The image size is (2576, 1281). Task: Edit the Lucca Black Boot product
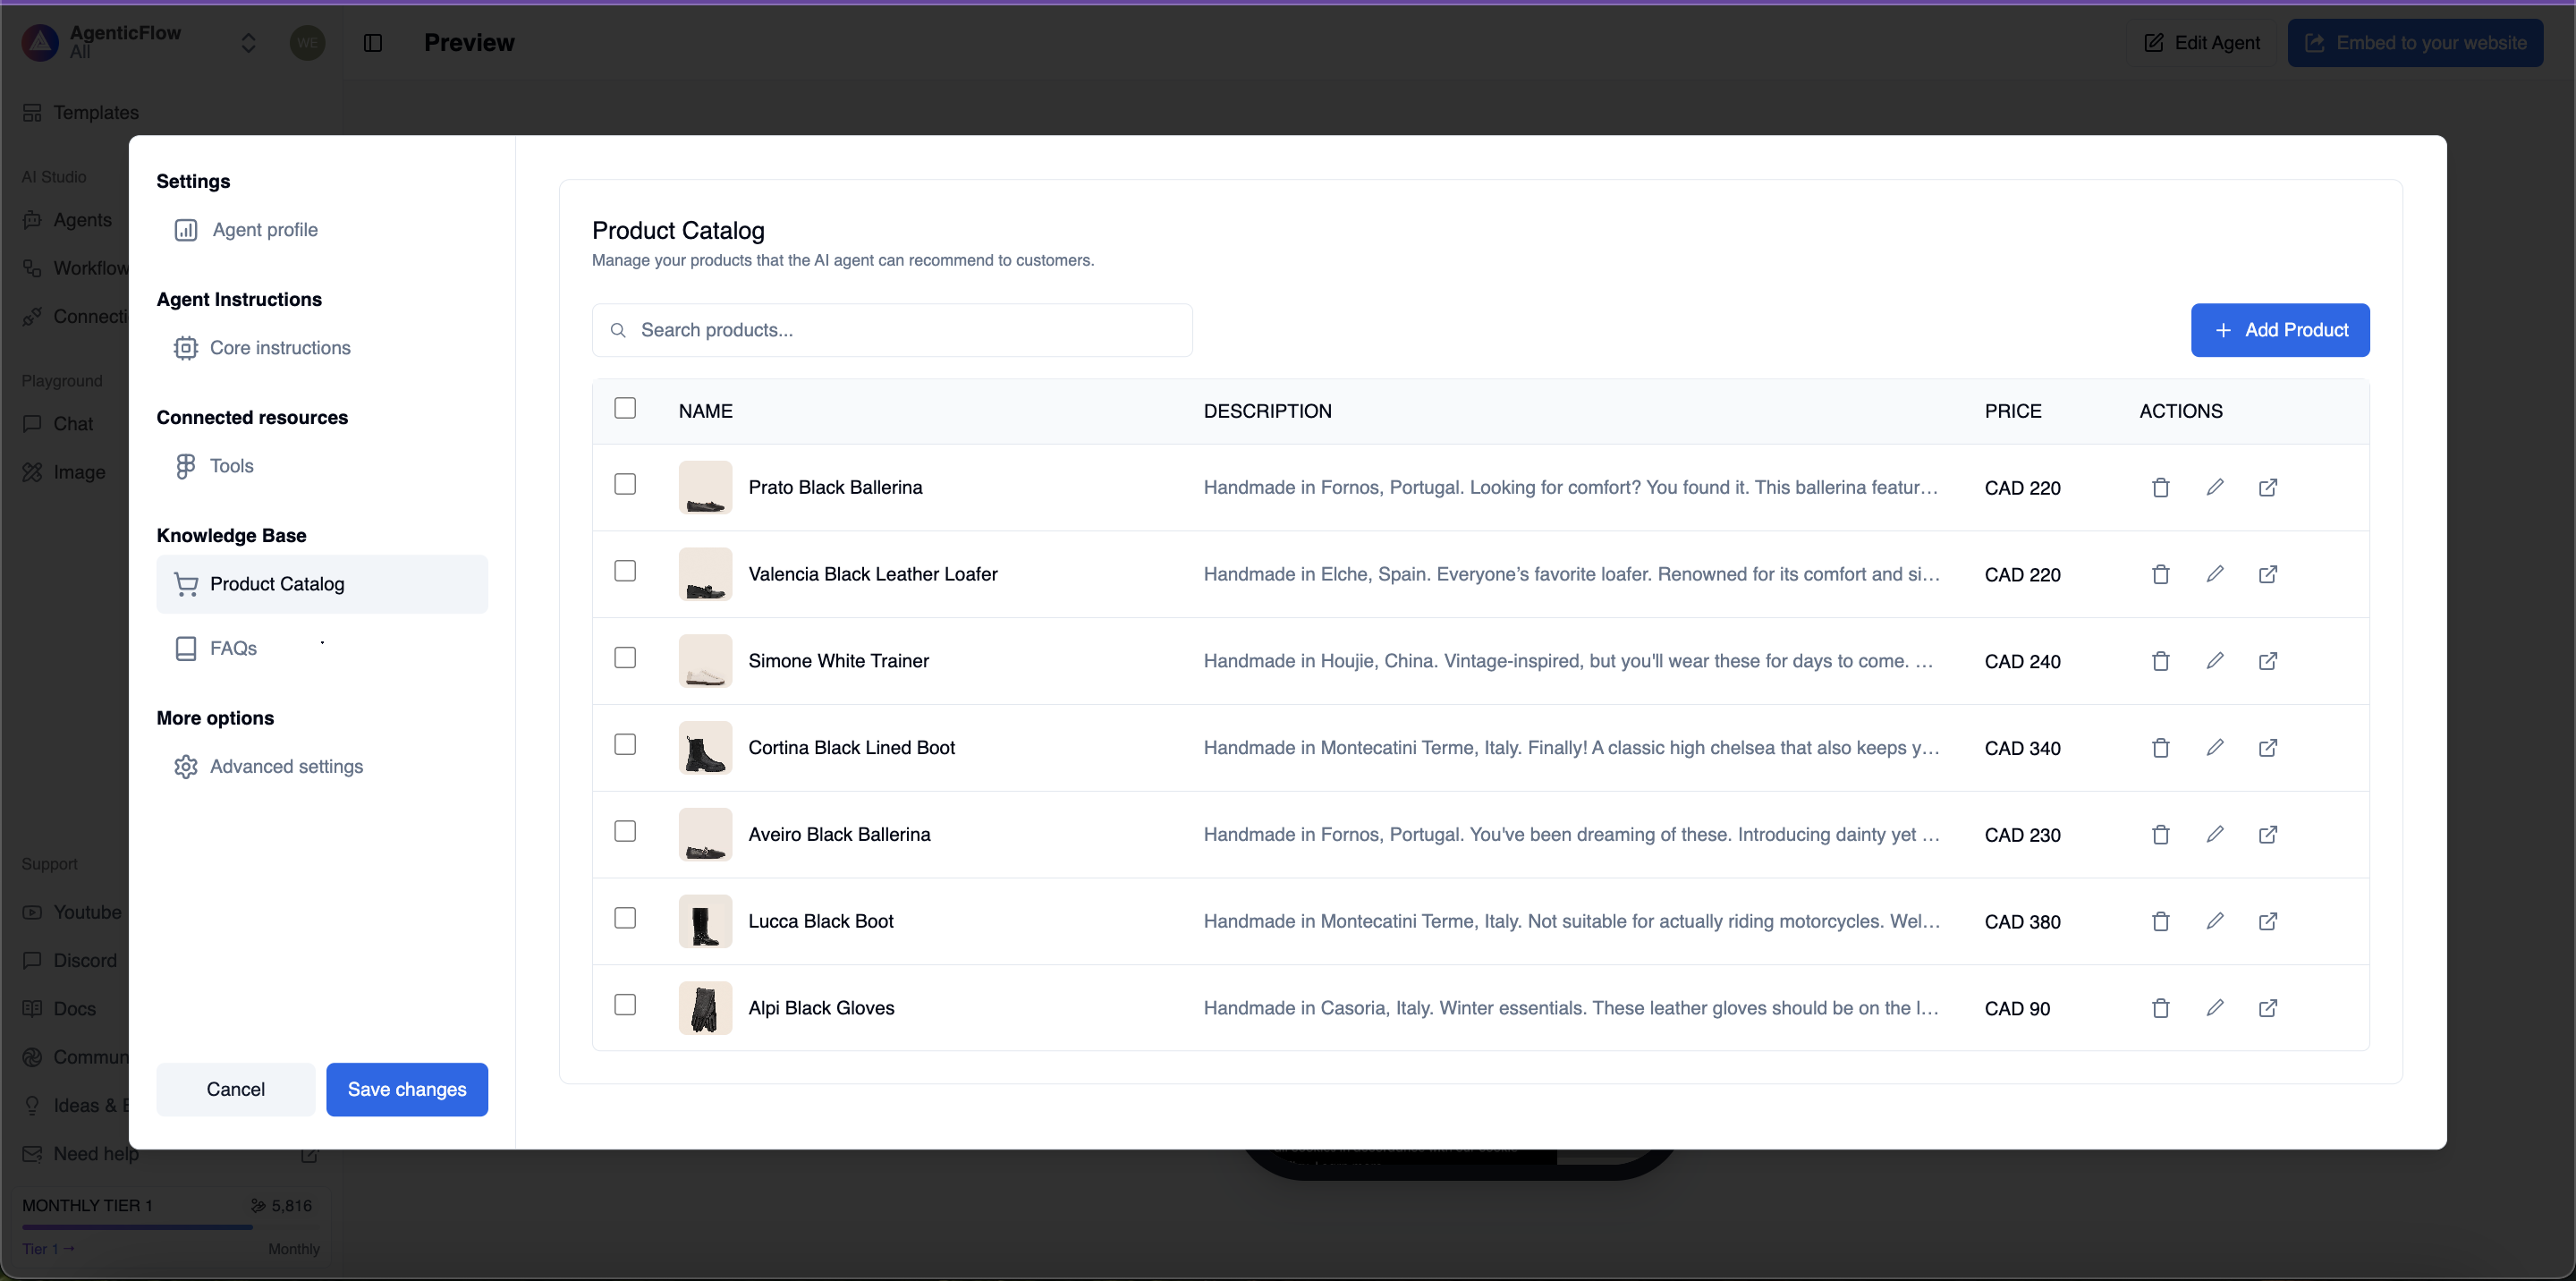(x=2215, y=921)
